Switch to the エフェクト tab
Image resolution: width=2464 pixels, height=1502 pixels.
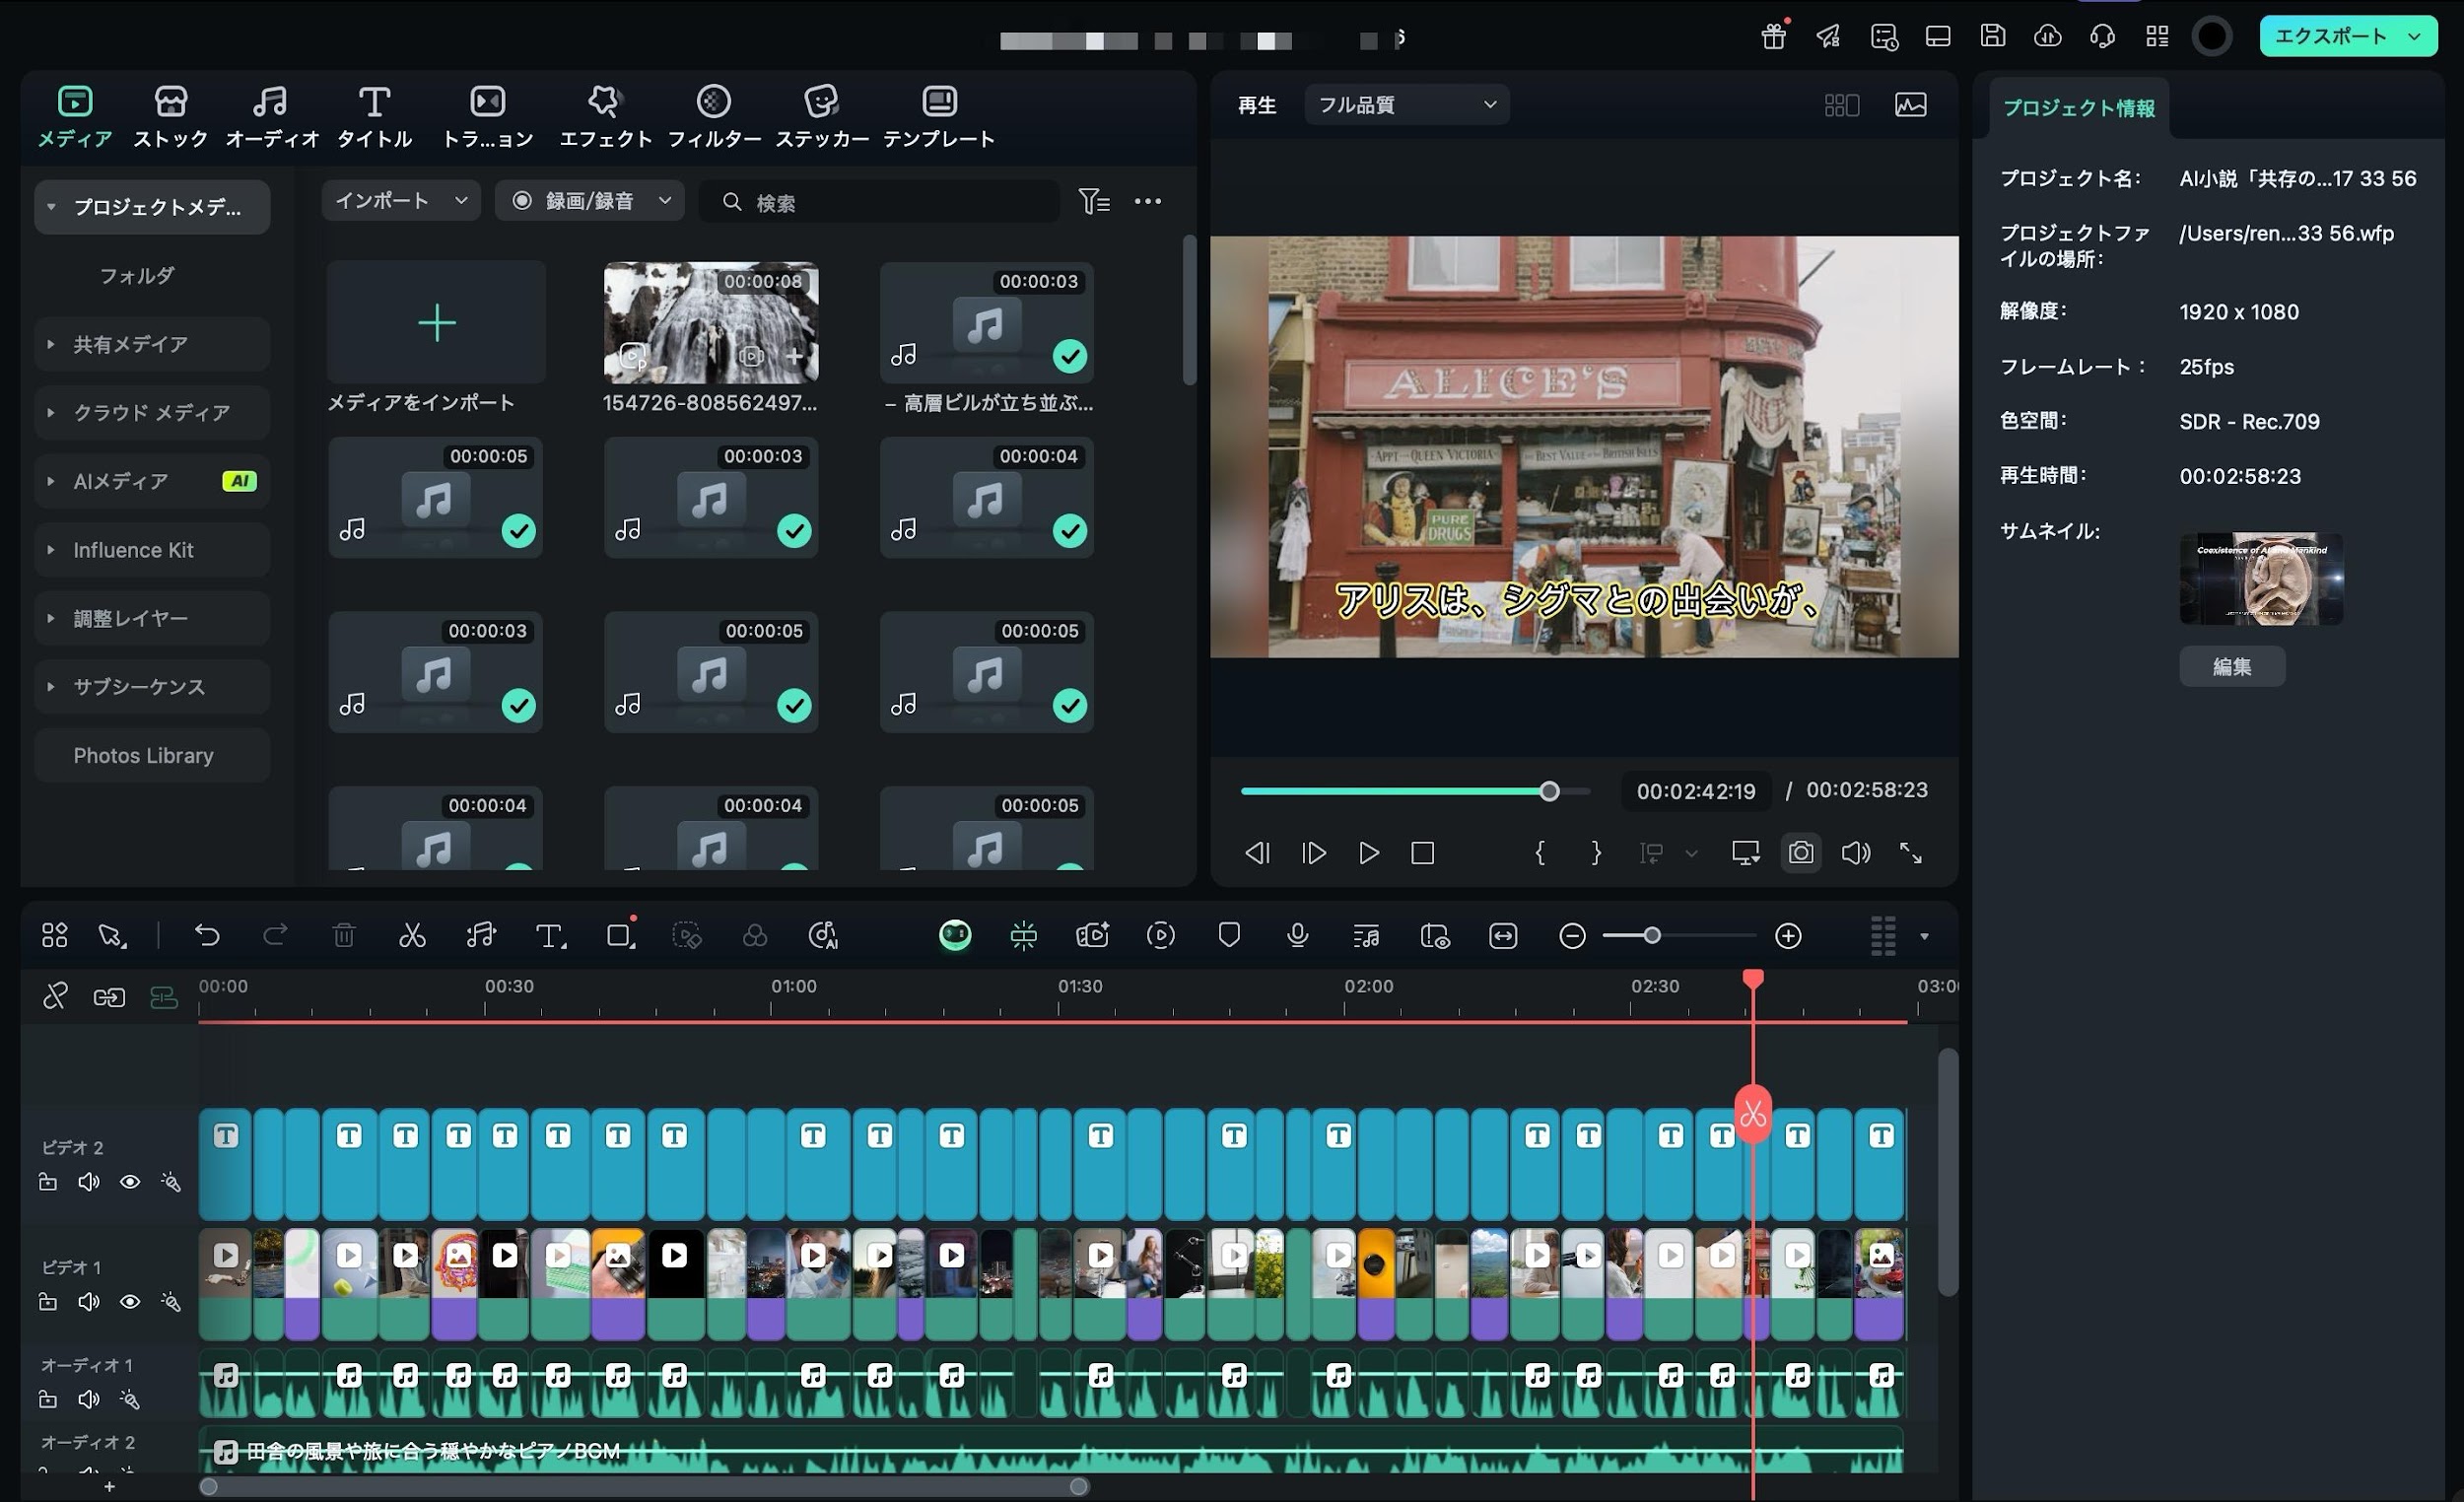[605, 117]
